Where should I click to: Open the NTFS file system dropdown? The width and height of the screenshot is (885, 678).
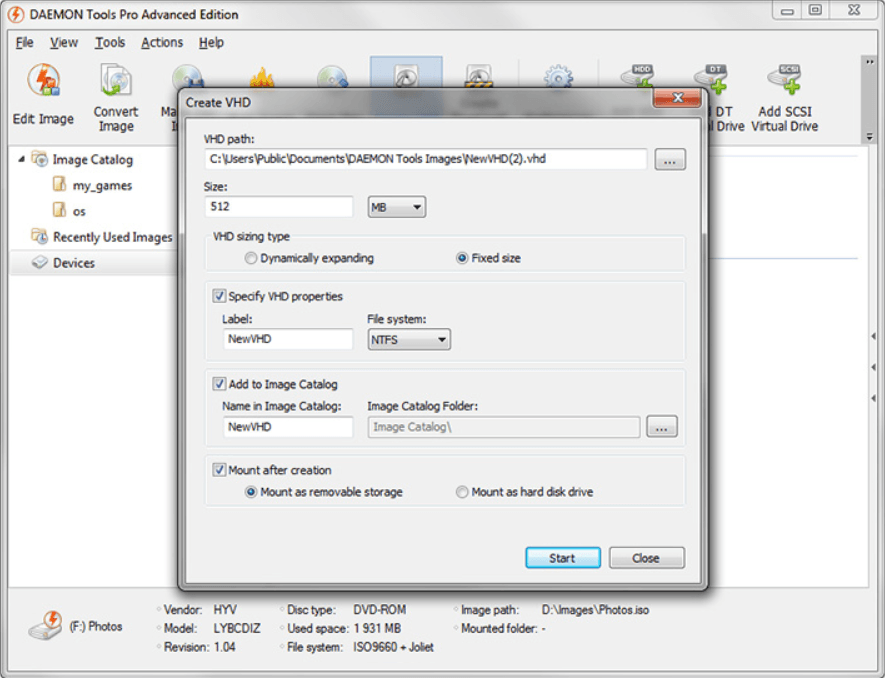[x=409, y=339]
